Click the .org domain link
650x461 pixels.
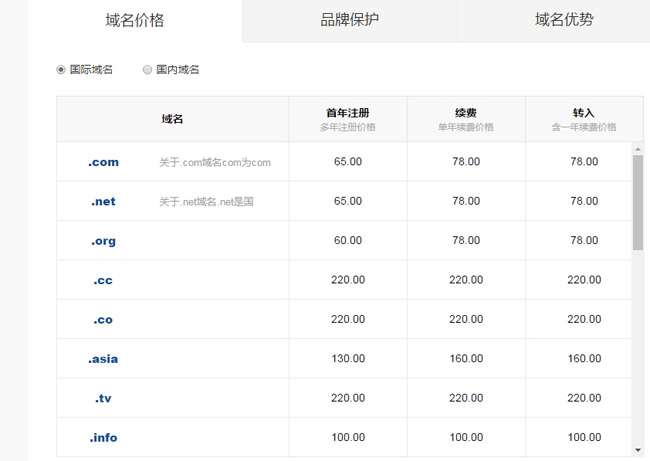(x=103, y=241)
